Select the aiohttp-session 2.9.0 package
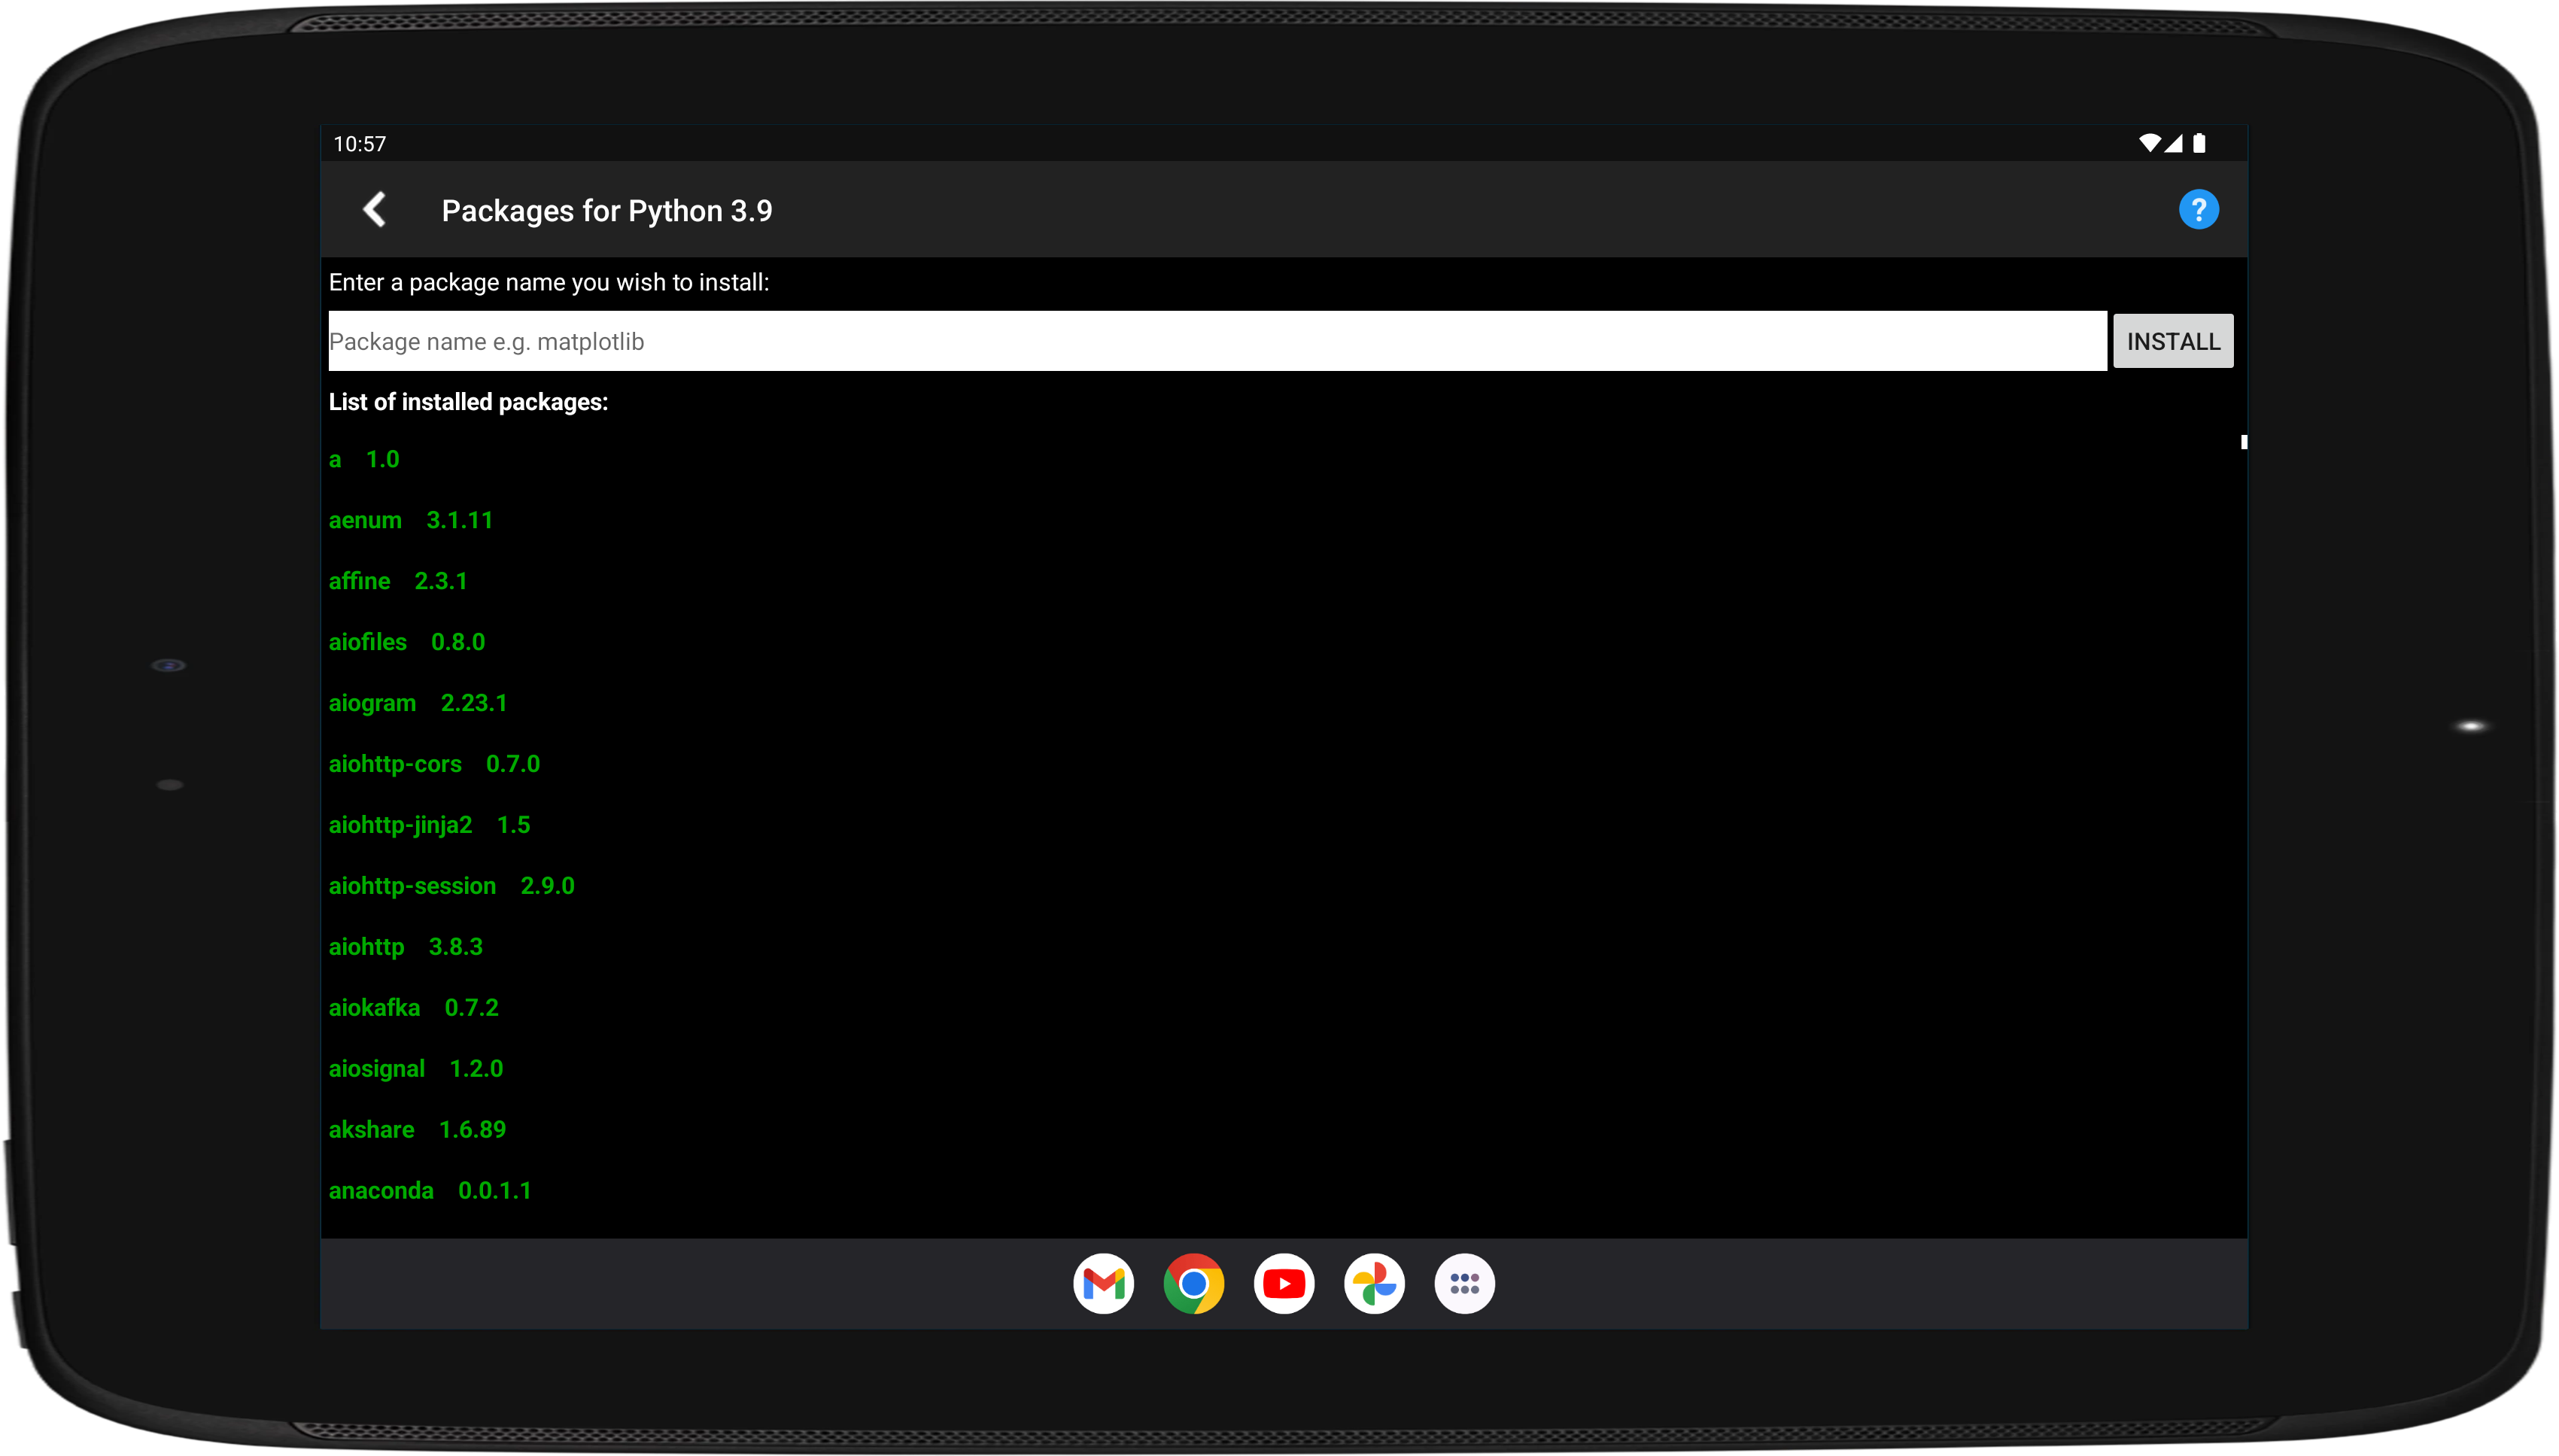2559x1456 pixels. 452,887
